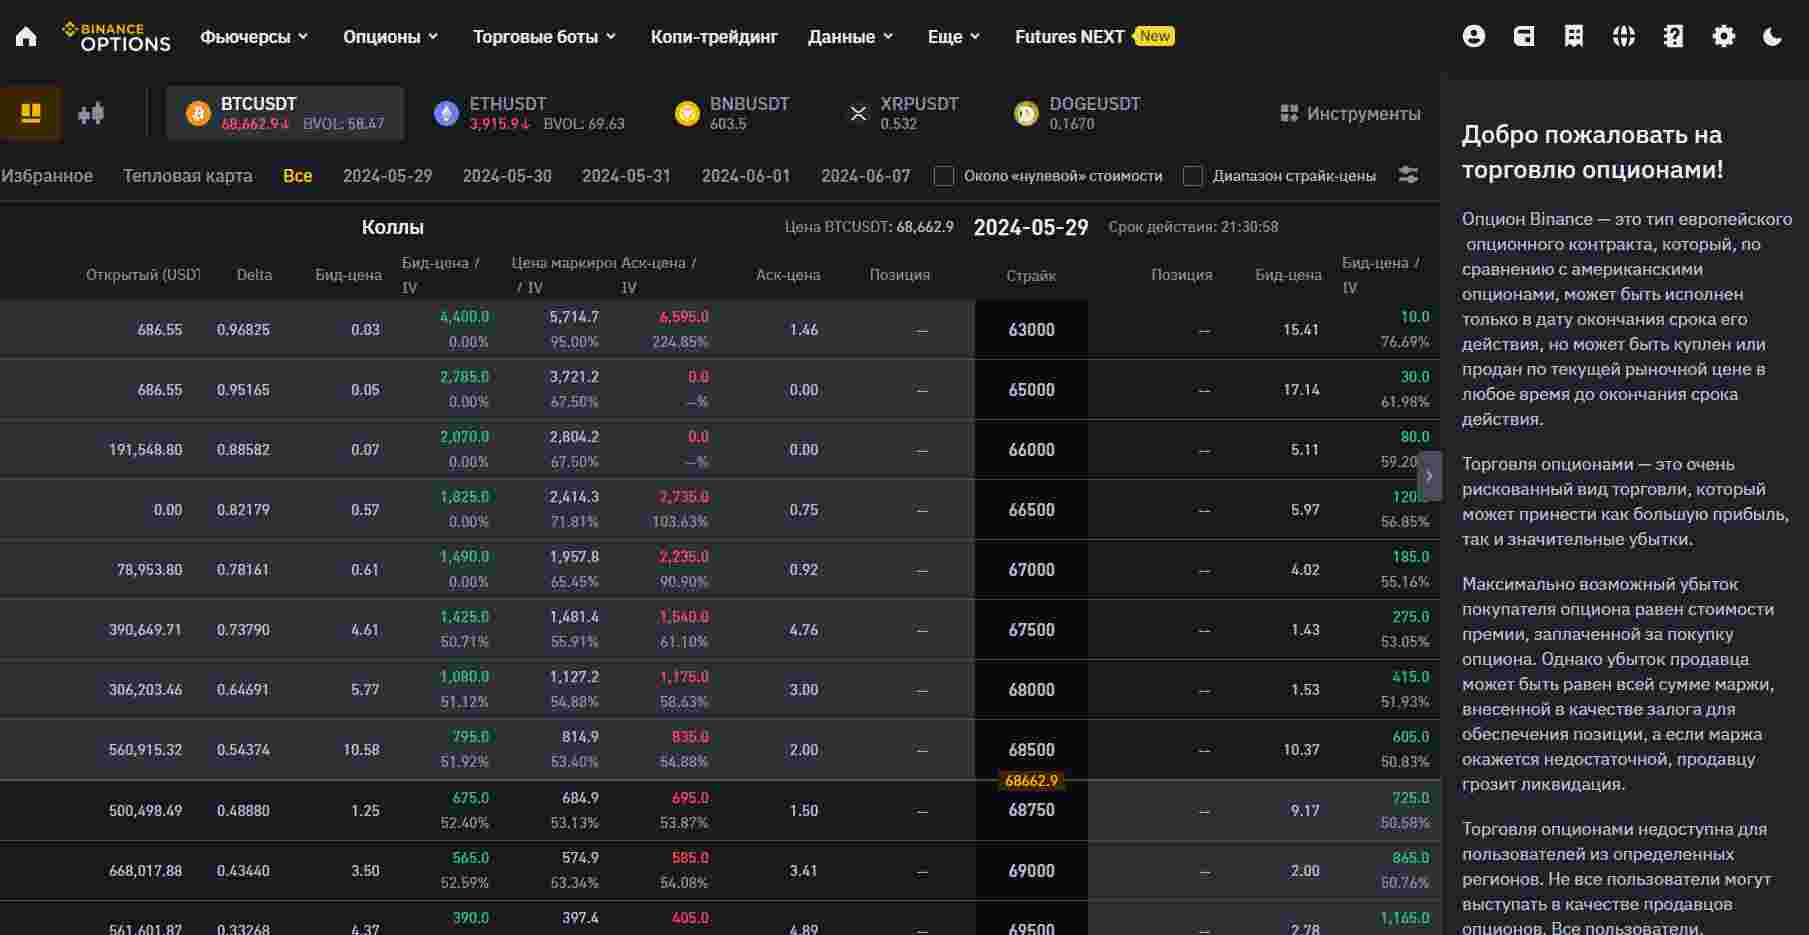Select the BTCUSDT bitcoin icon
The image size is (1809, 935).
(x=198, y=113)
